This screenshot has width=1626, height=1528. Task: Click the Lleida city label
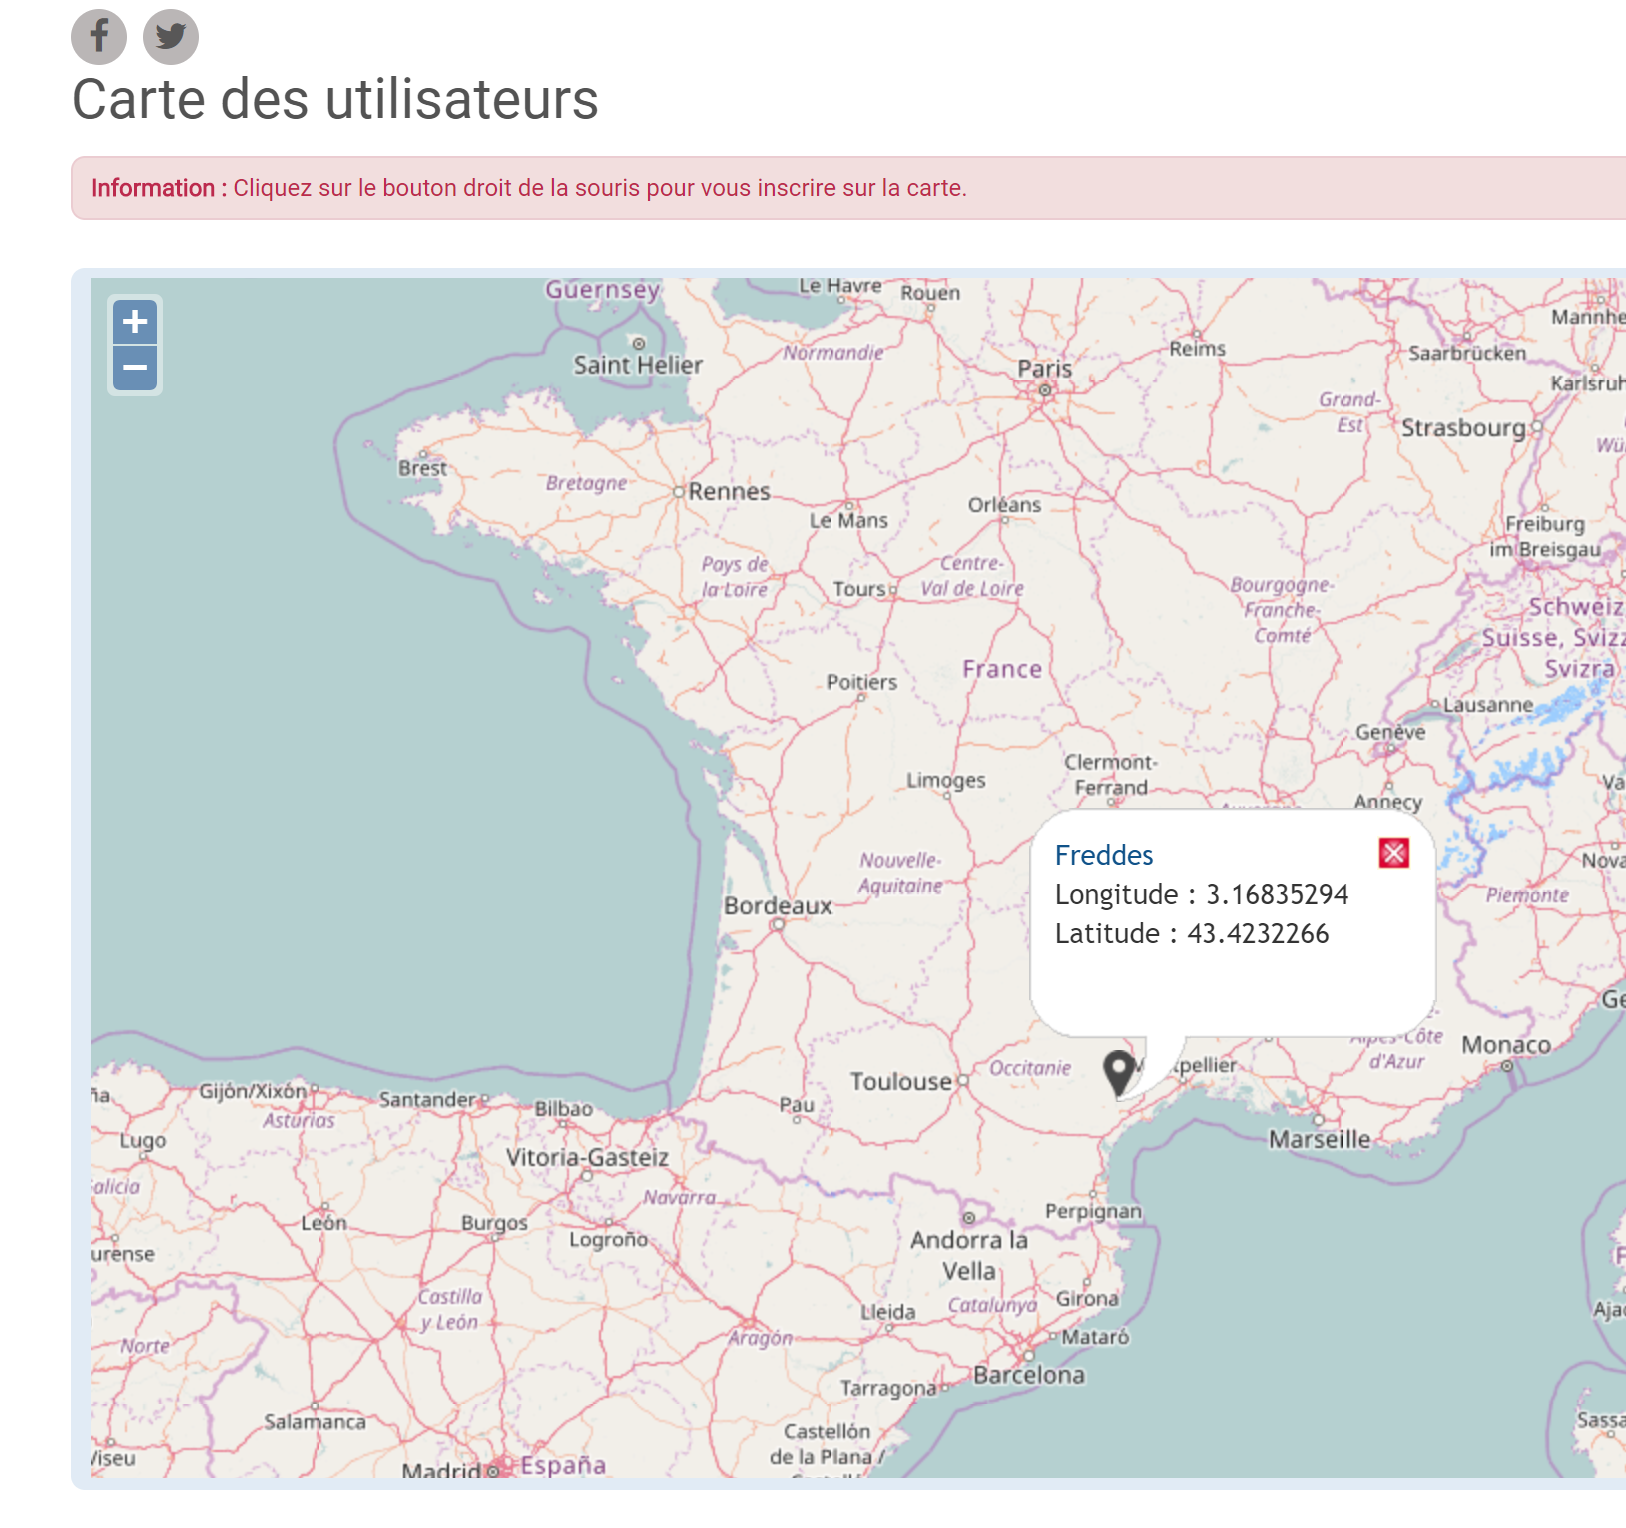[888, 1312]
